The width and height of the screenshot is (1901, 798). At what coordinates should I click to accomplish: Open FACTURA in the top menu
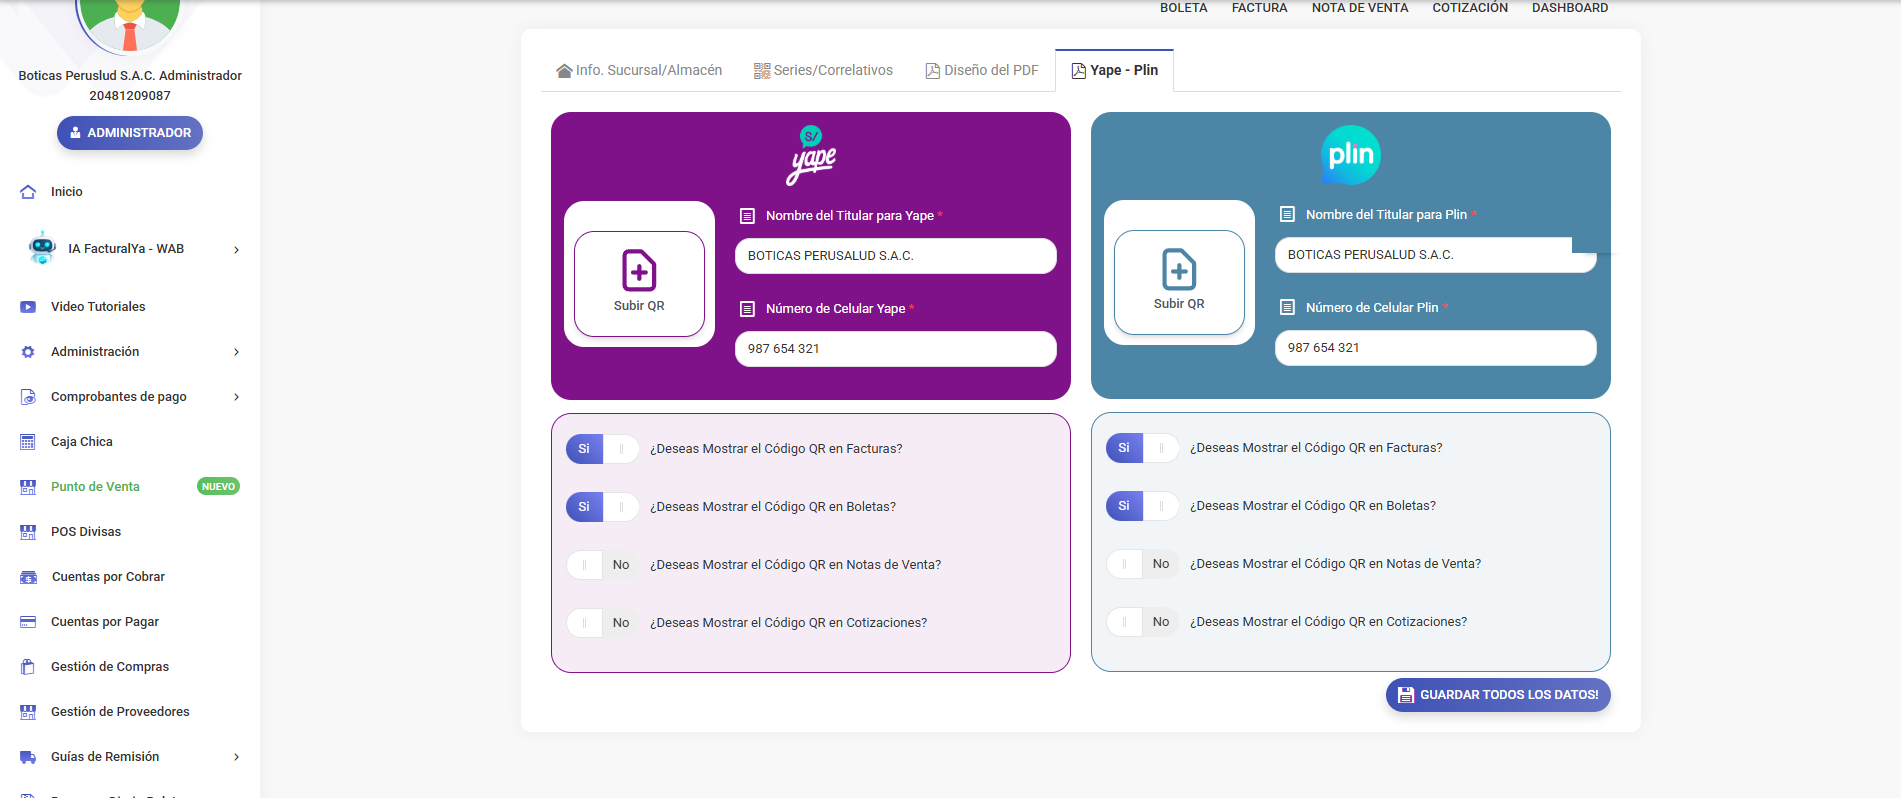(x=1259, y=8)
